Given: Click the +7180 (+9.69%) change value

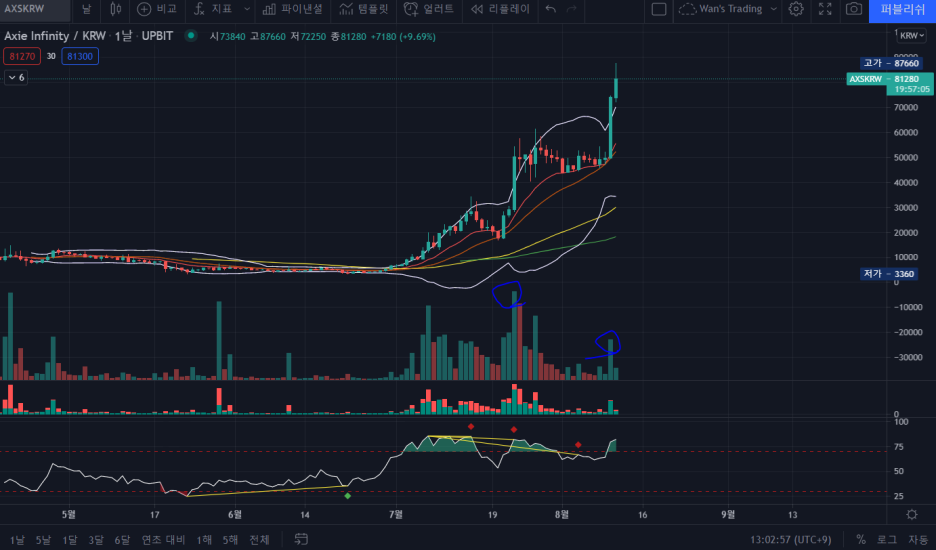Looking at the screenshot, I should (403, 36).
